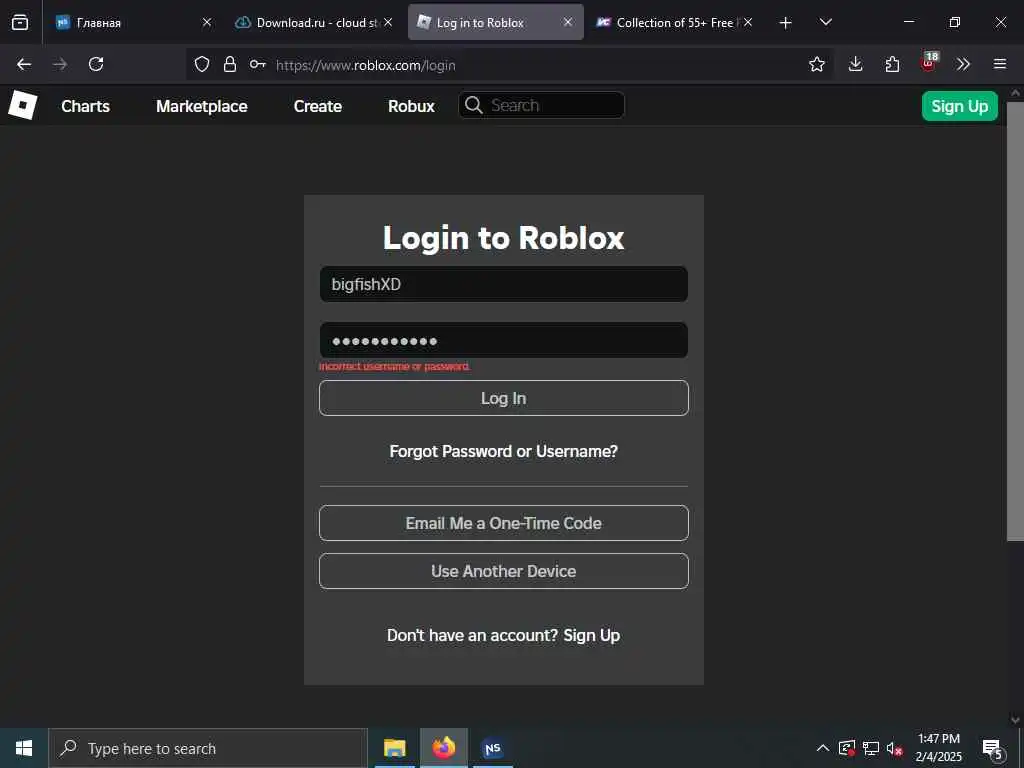Open Charts in the Roblox navbar
The height and width of the screenshot is (768, 1024).
coord(86,106)
